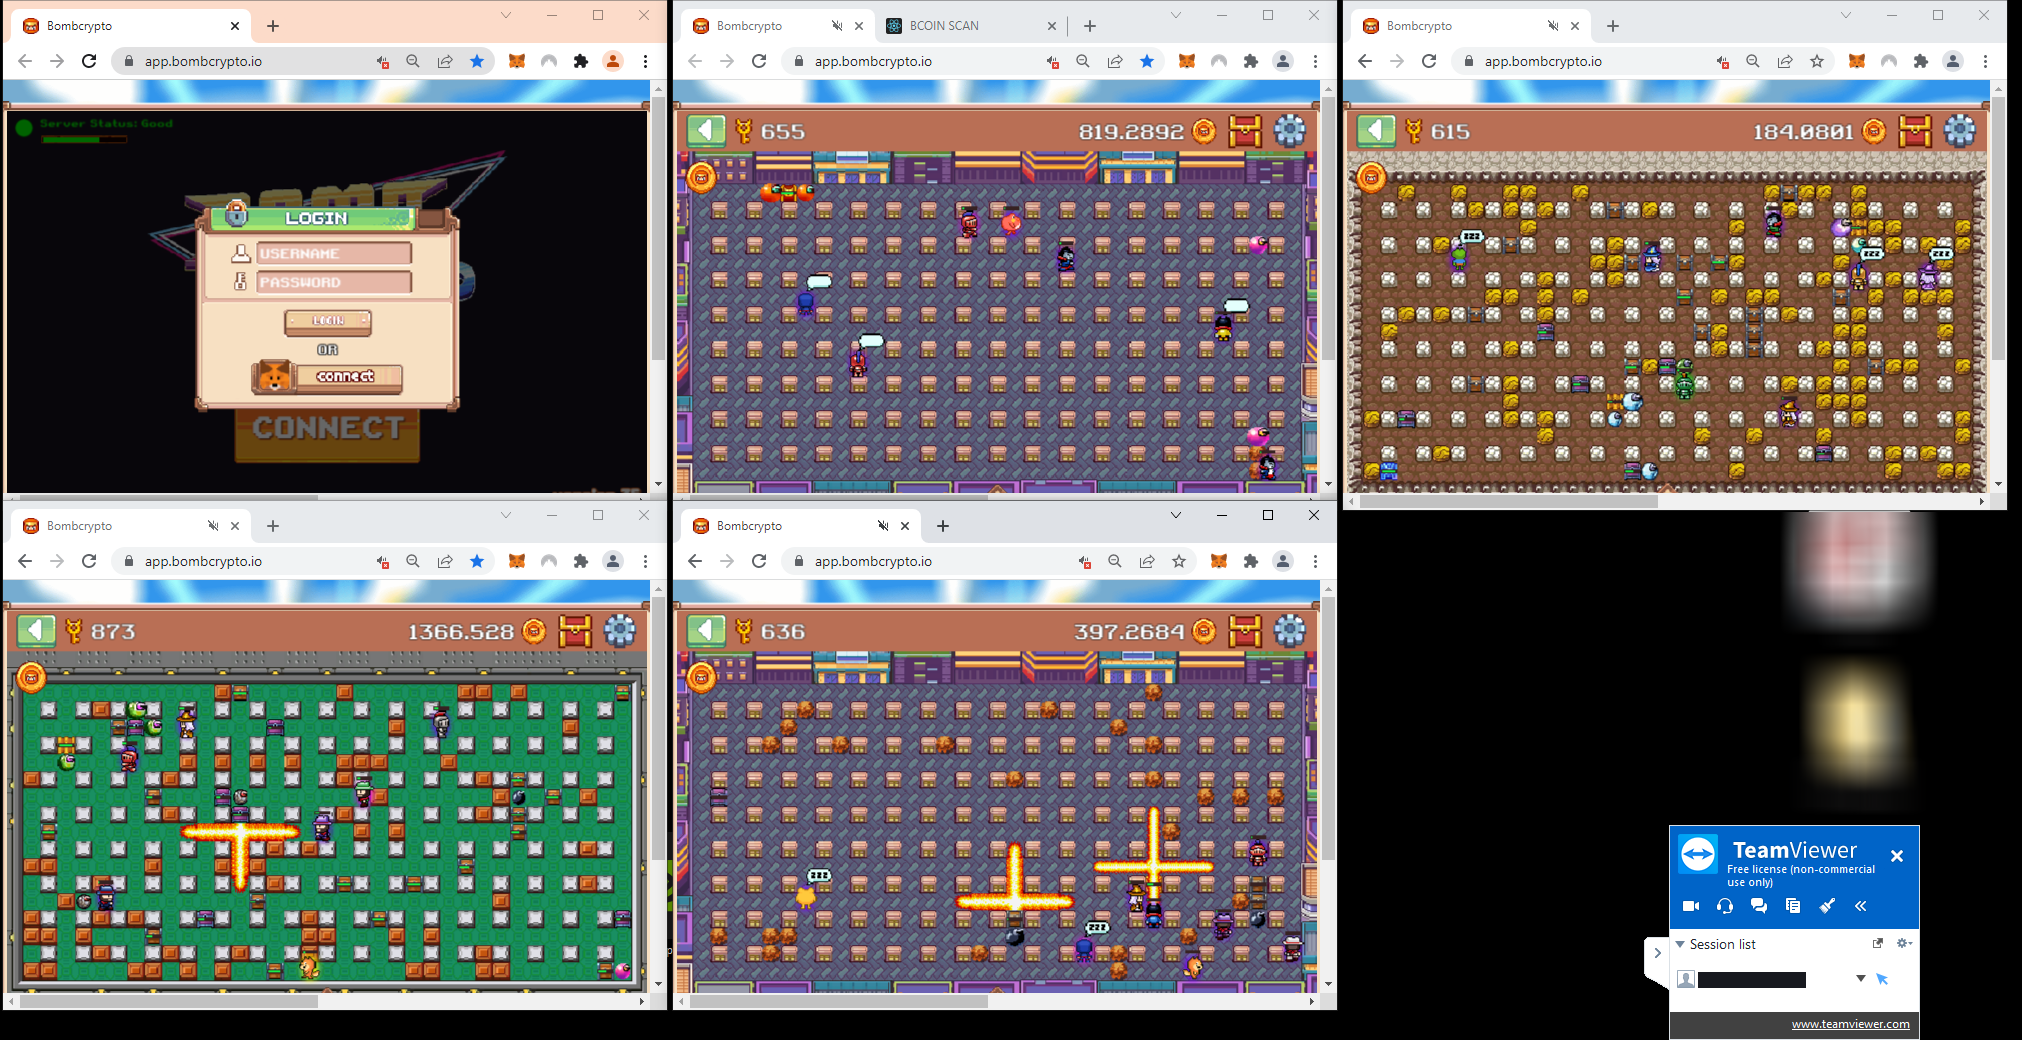Expand the session entry dropdown arrow
The height and width of the screenshot is (1040, 2022).
[1860, 979]
